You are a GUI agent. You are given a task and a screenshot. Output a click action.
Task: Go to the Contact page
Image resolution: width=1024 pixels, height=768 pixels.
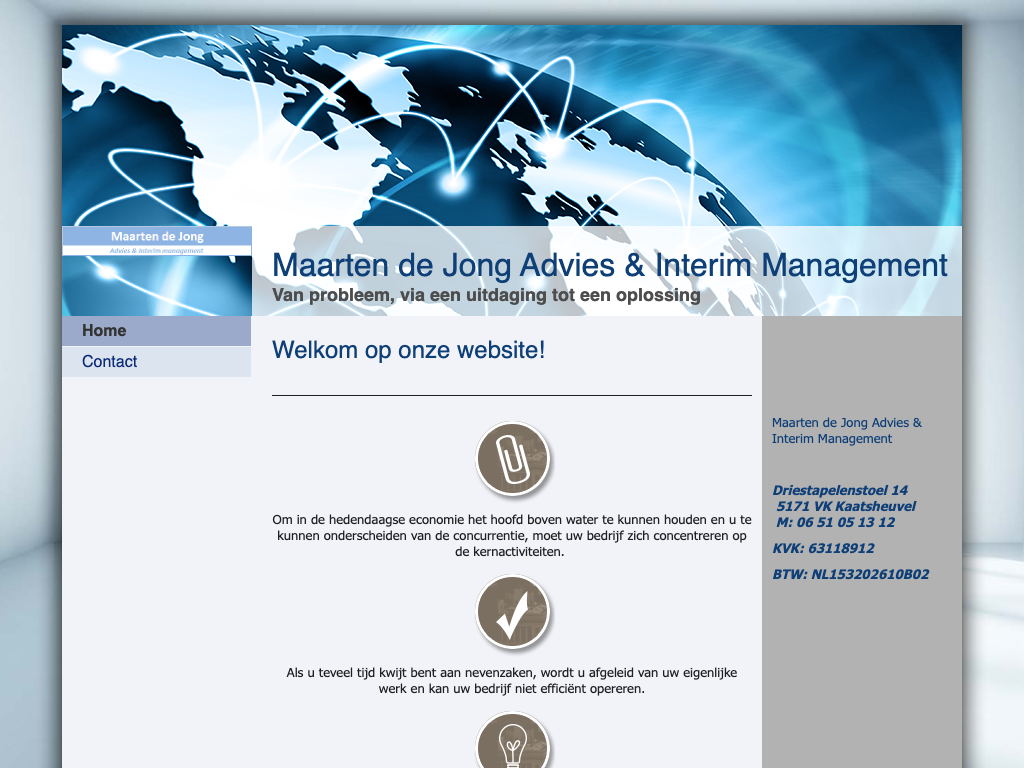click(110, 362)
